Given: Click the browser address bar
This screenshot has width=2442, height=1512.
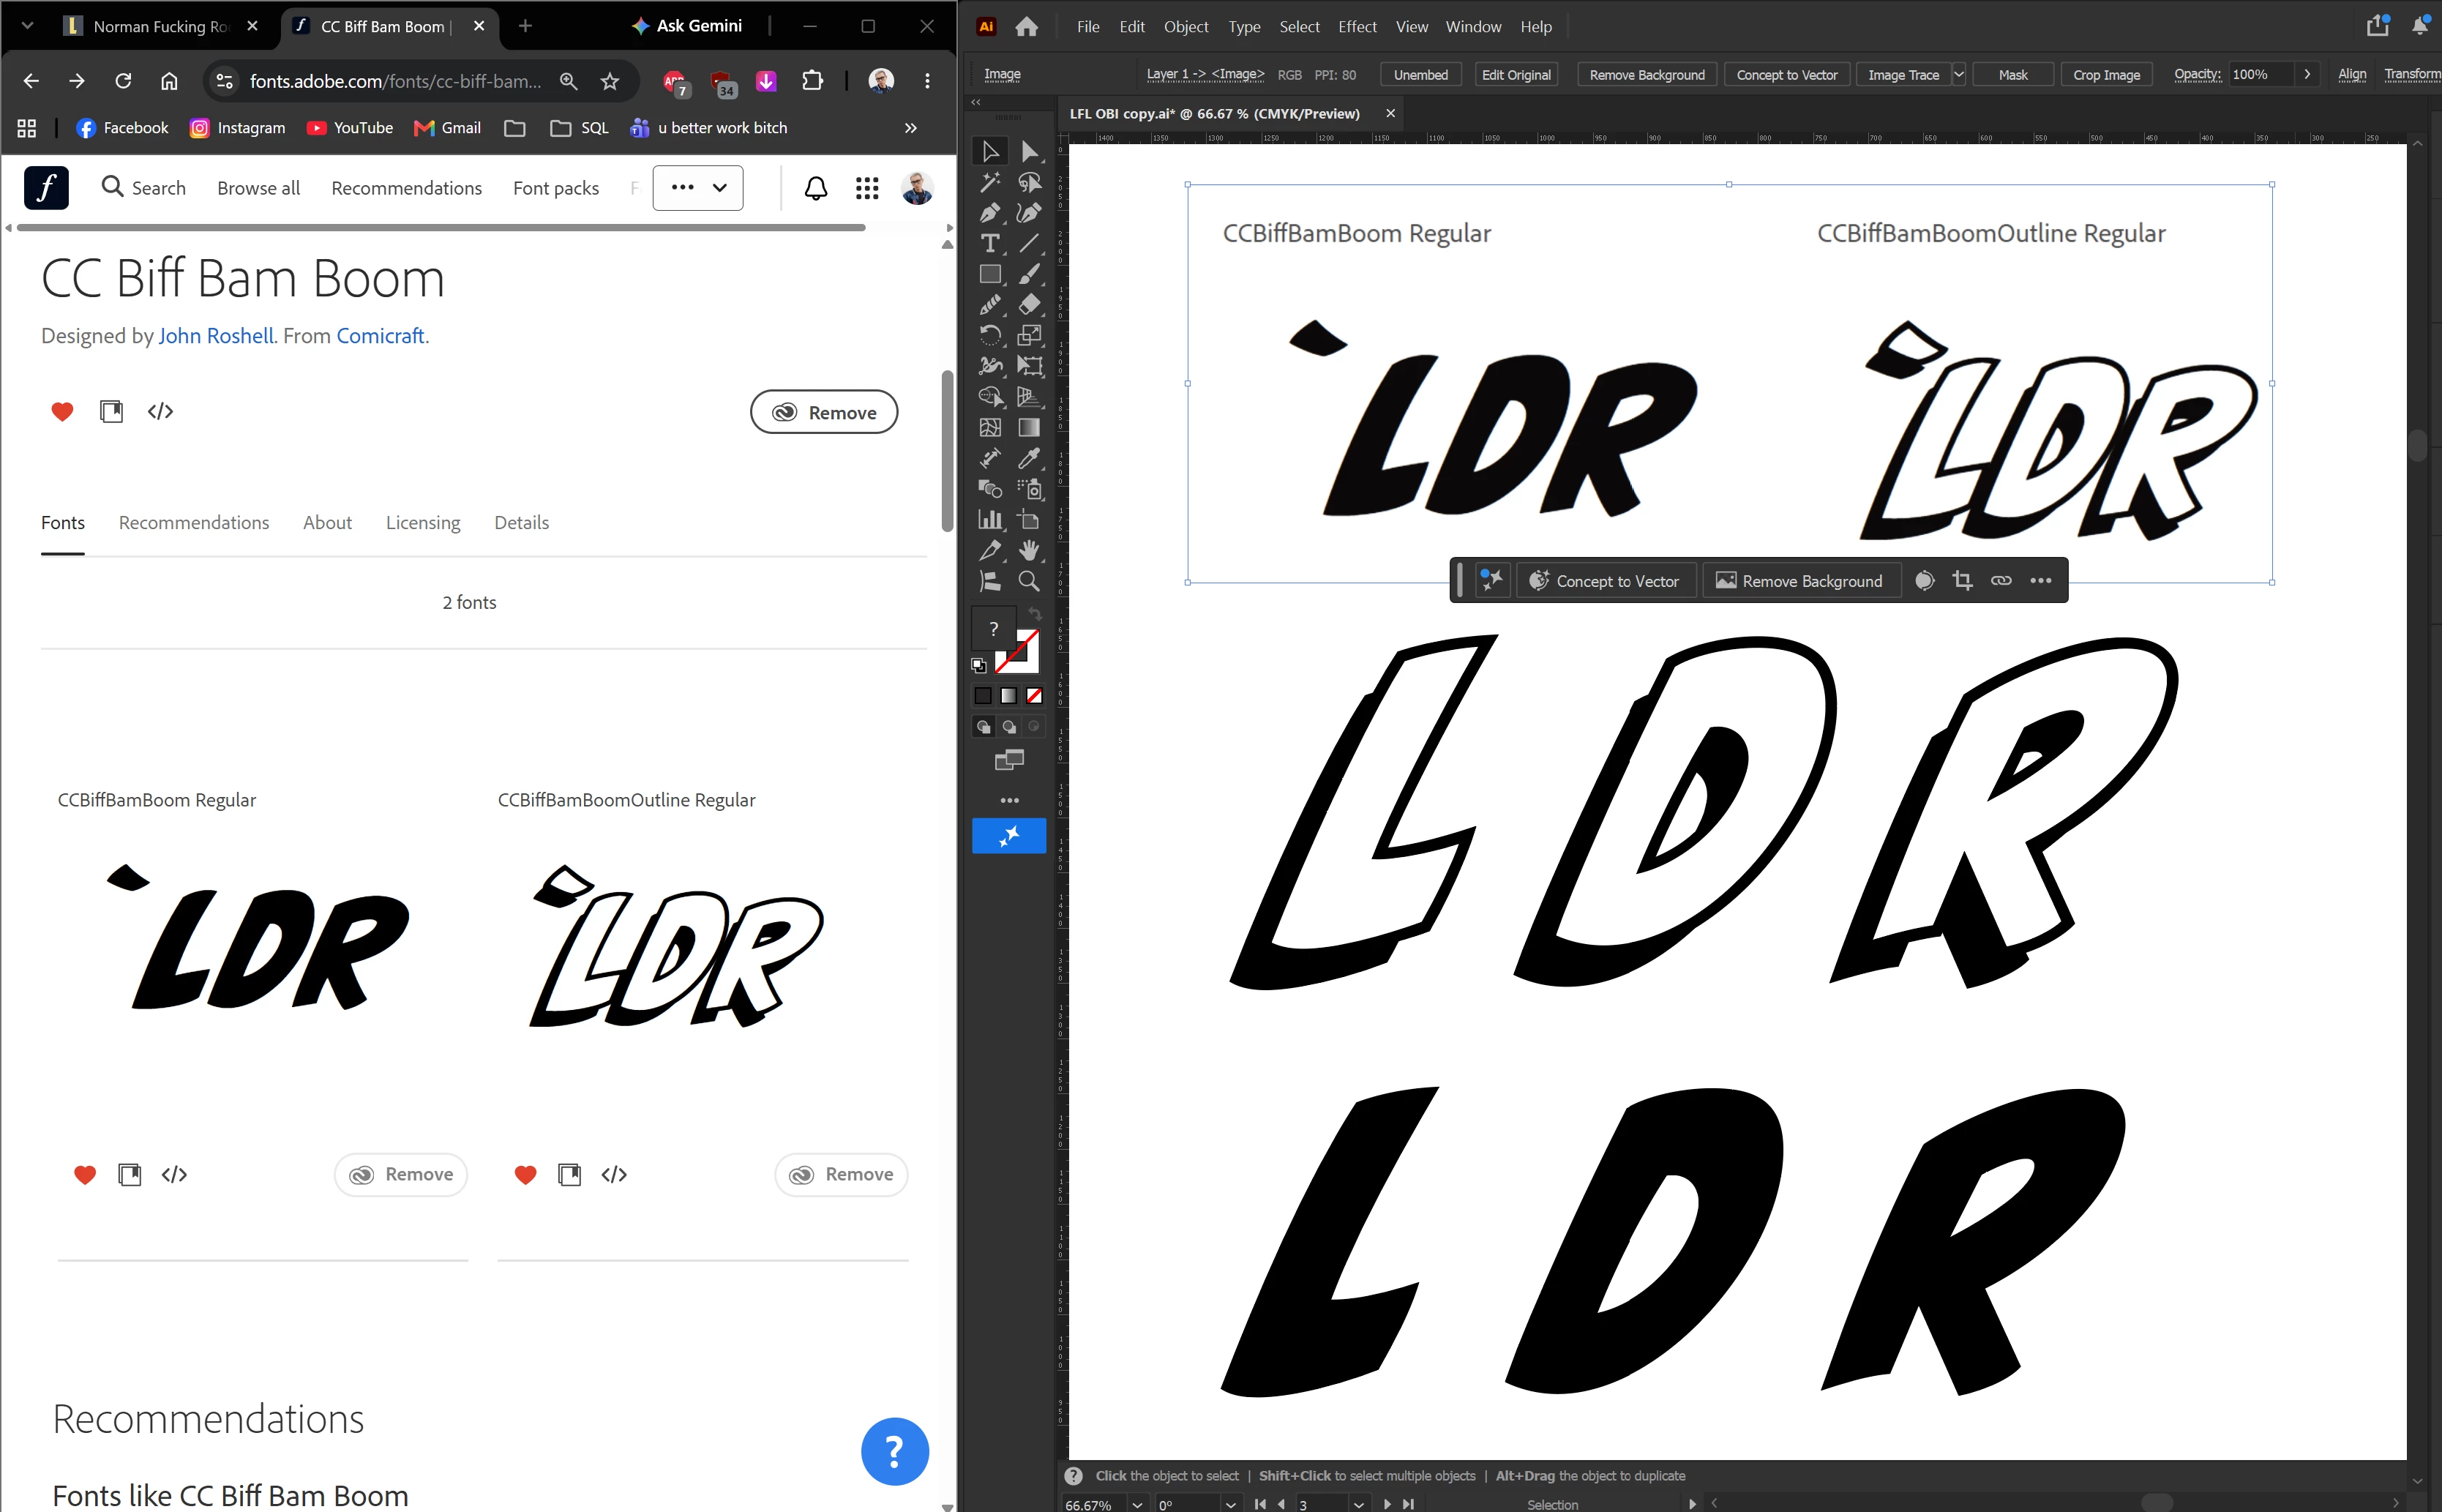Looking at the screenshot, I should click(395, 81).
